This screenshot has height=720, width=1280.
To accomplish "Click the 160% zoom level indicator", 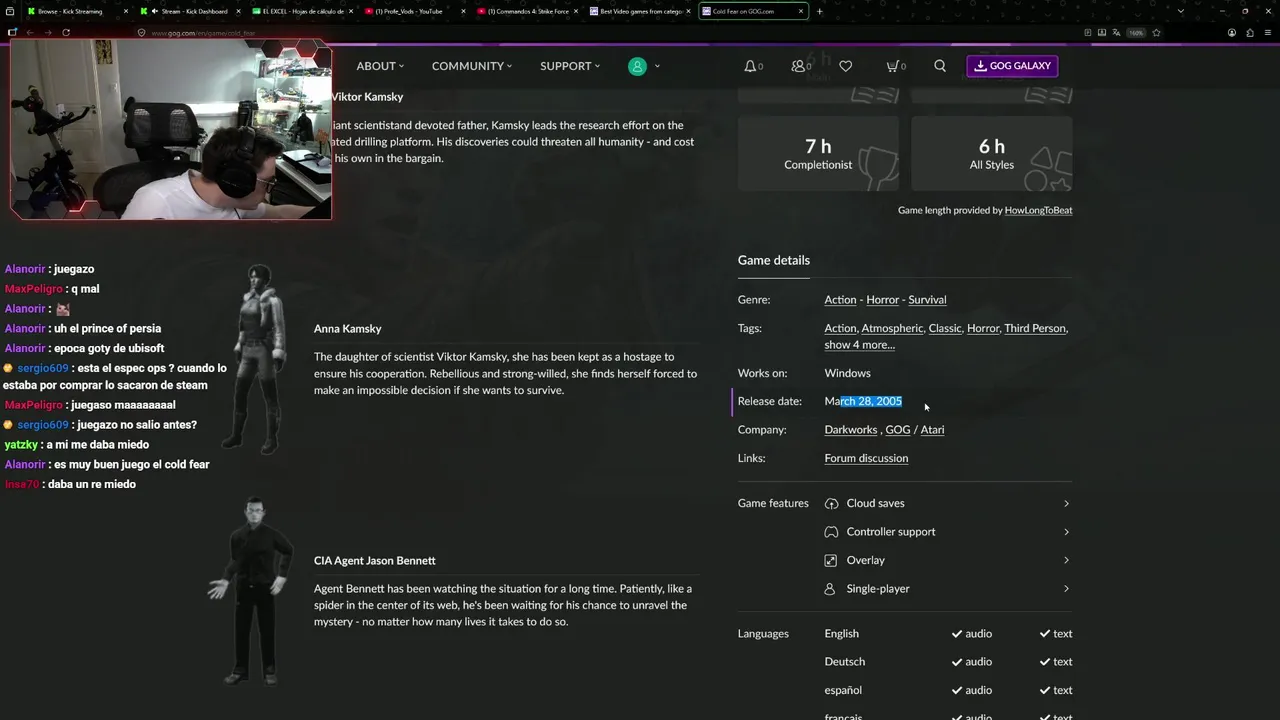I will click(x=1136, y=32).
